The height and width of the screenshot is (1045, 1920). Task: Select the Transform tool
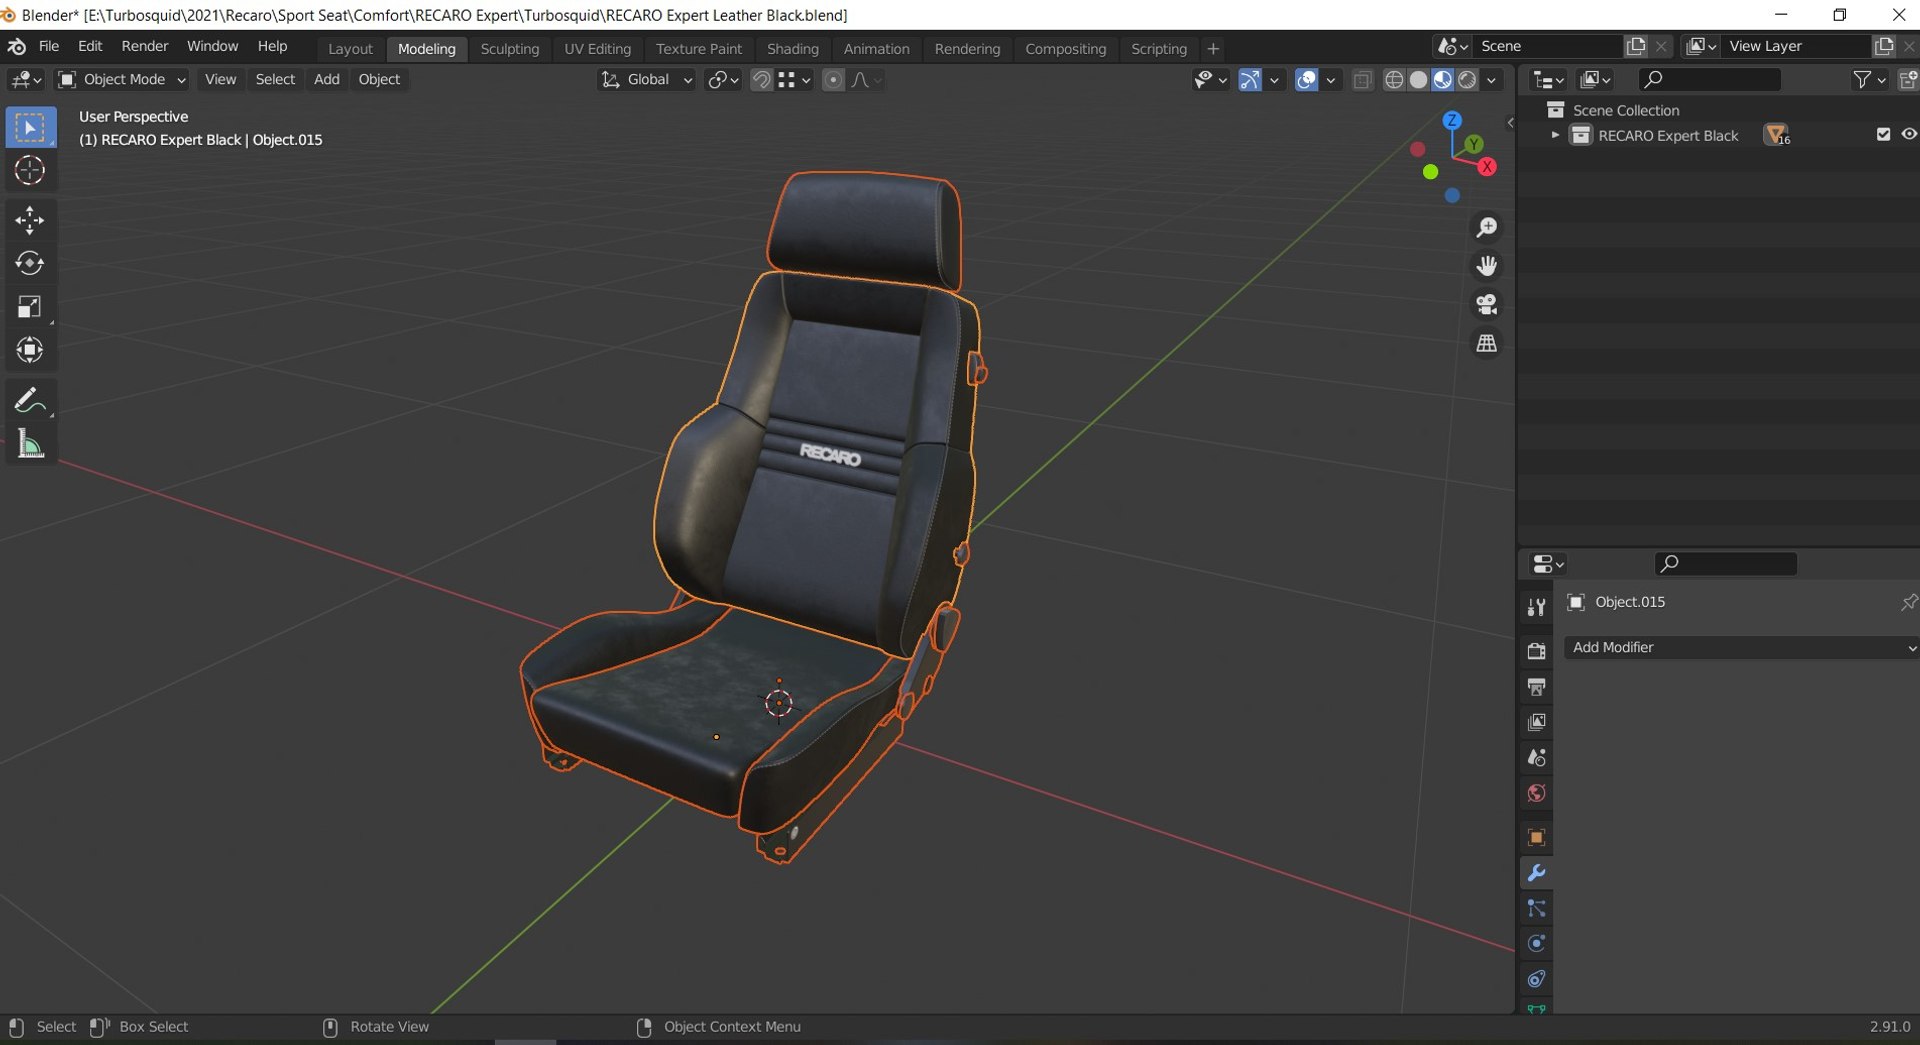click(30, 350)
